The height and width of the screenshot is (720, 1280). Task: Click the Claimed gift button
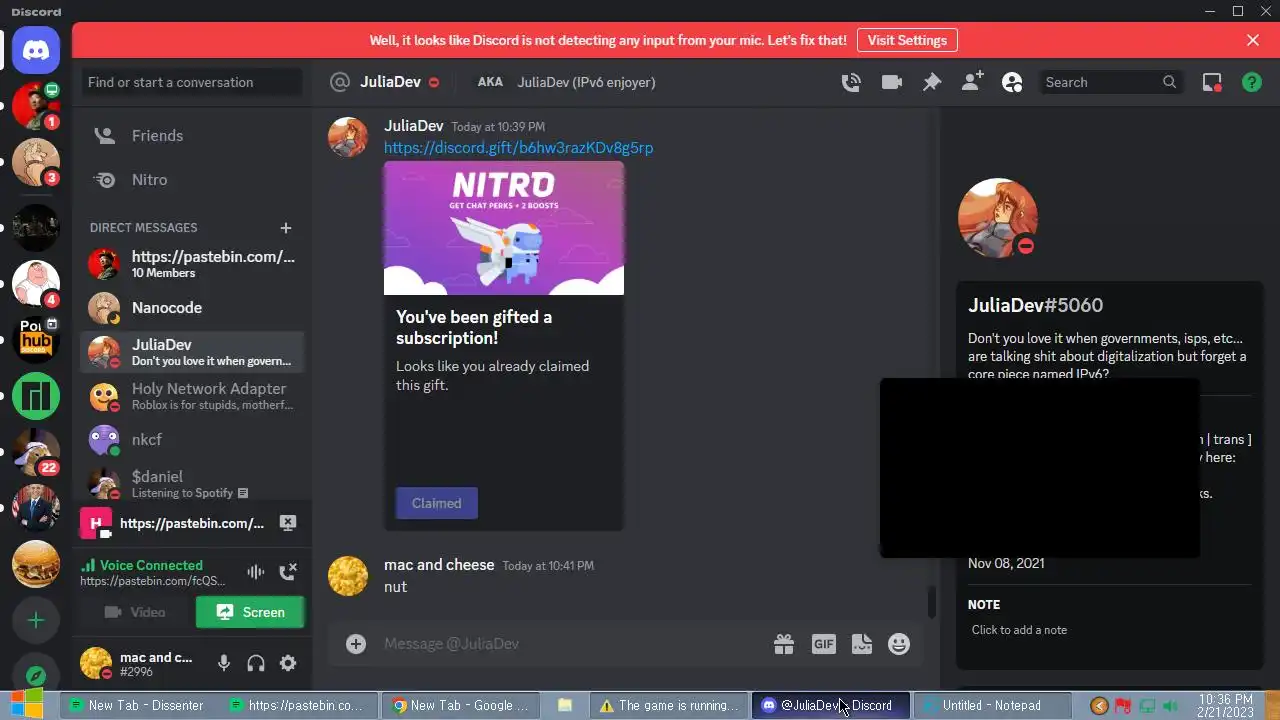437,503
